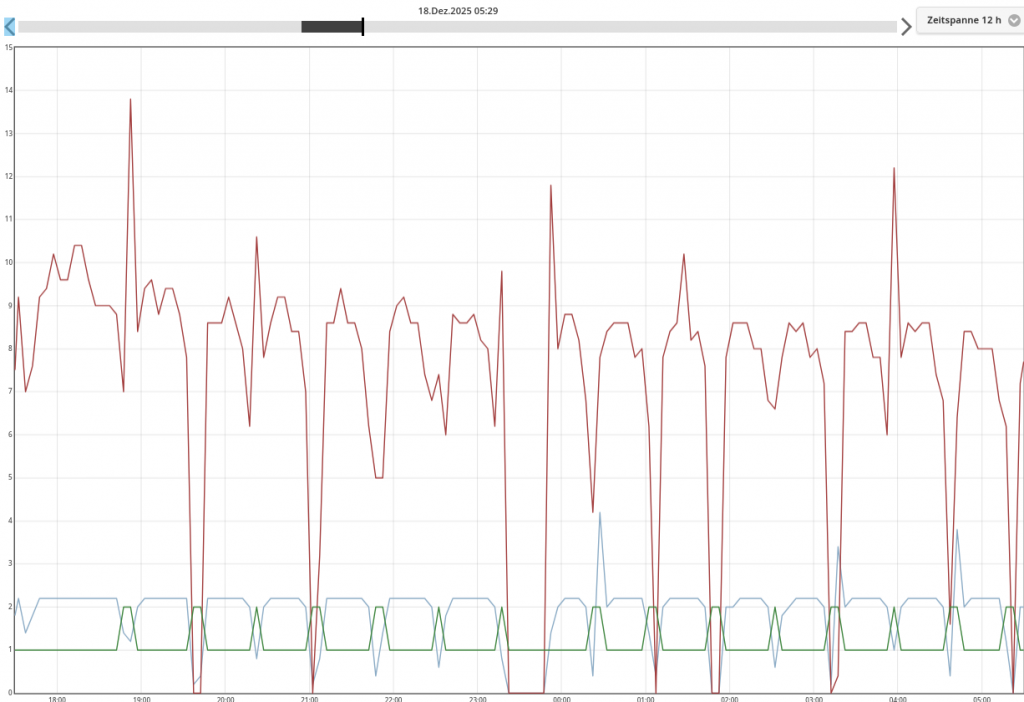Select the blue spike near 3.4 after 03:00

click(x=838, y=547)
